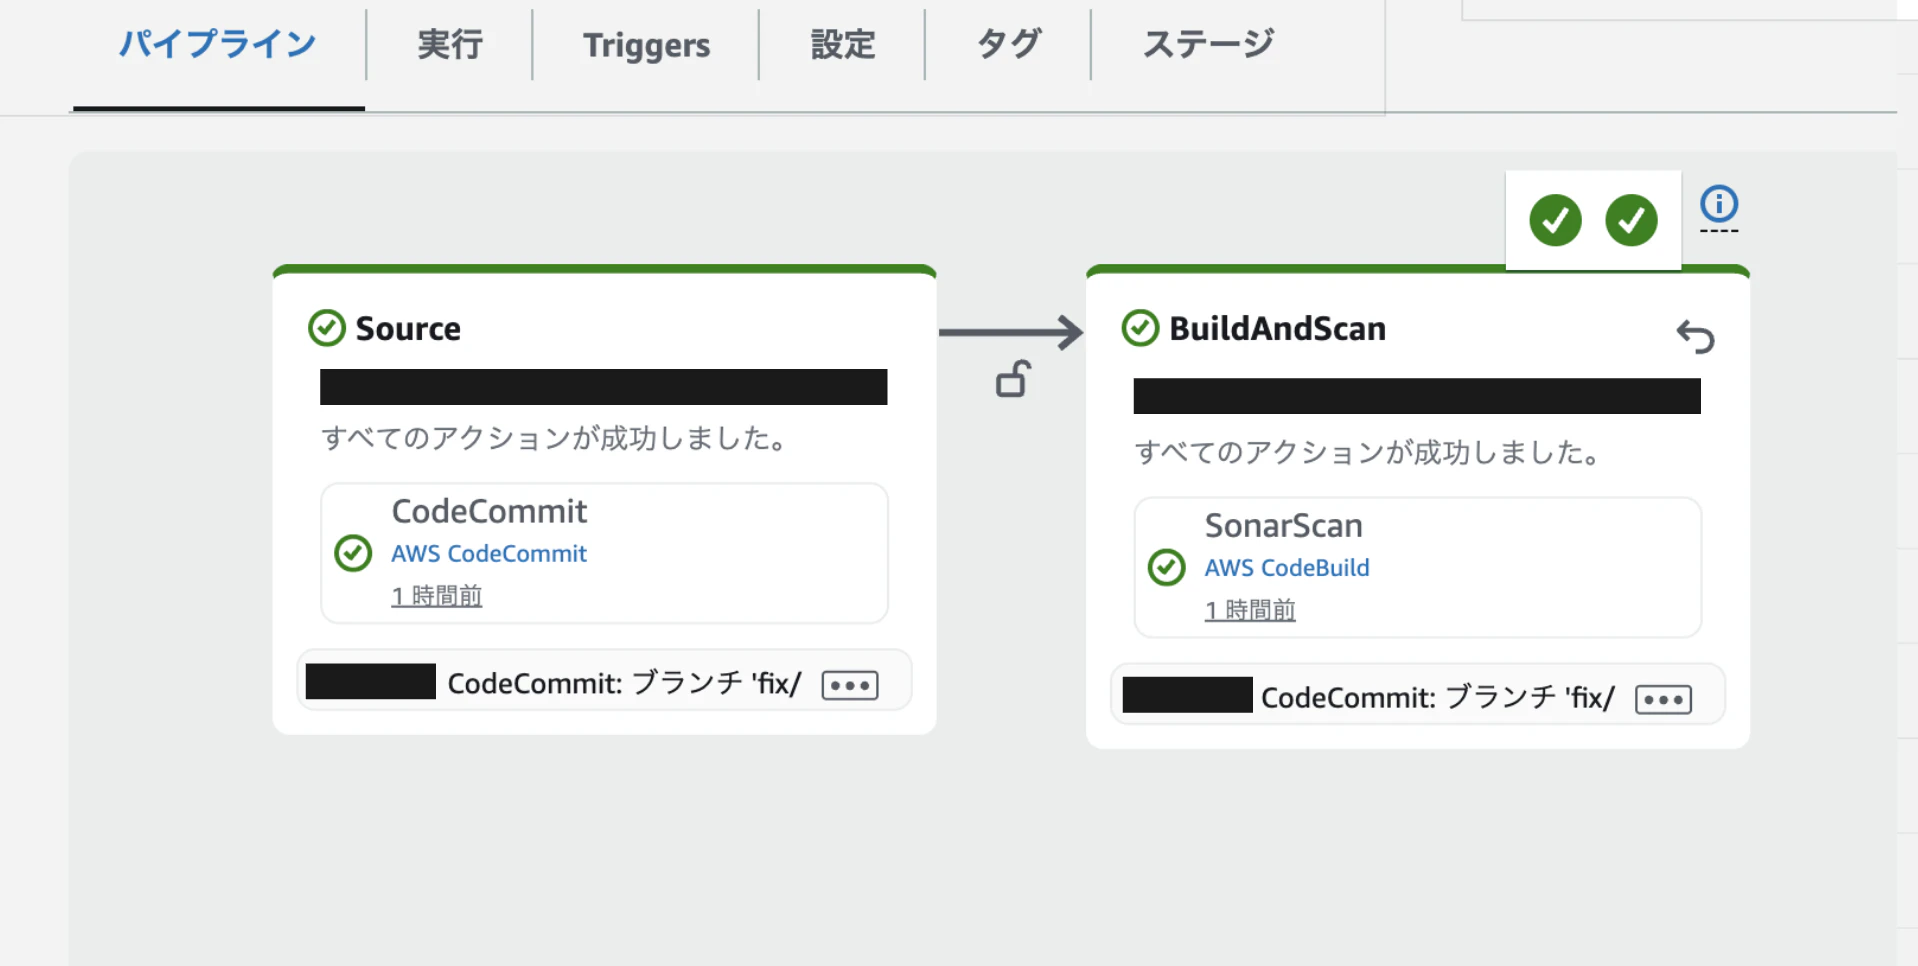
Task: Click the SonarScan action success icon
Action: tap(1166, 567)
